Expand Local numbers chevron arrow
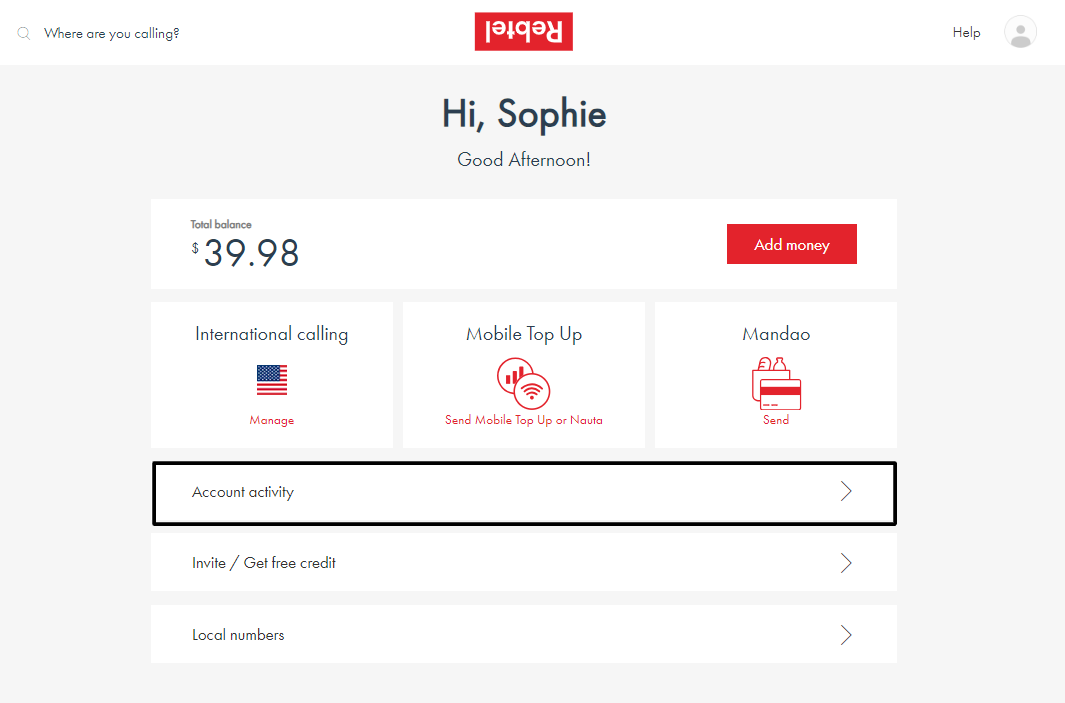Image resolution: width=1065 pixels, height=703 pixels. [846, 635]
